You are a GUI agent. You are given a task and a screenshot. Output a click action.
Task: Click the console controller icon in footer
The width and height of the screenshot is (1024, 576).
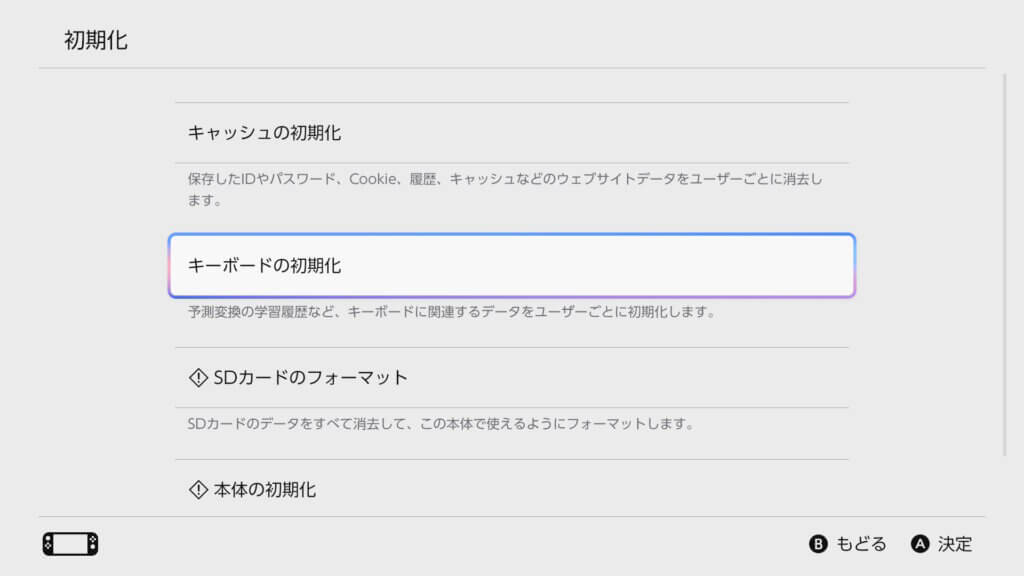pos(70,544)
